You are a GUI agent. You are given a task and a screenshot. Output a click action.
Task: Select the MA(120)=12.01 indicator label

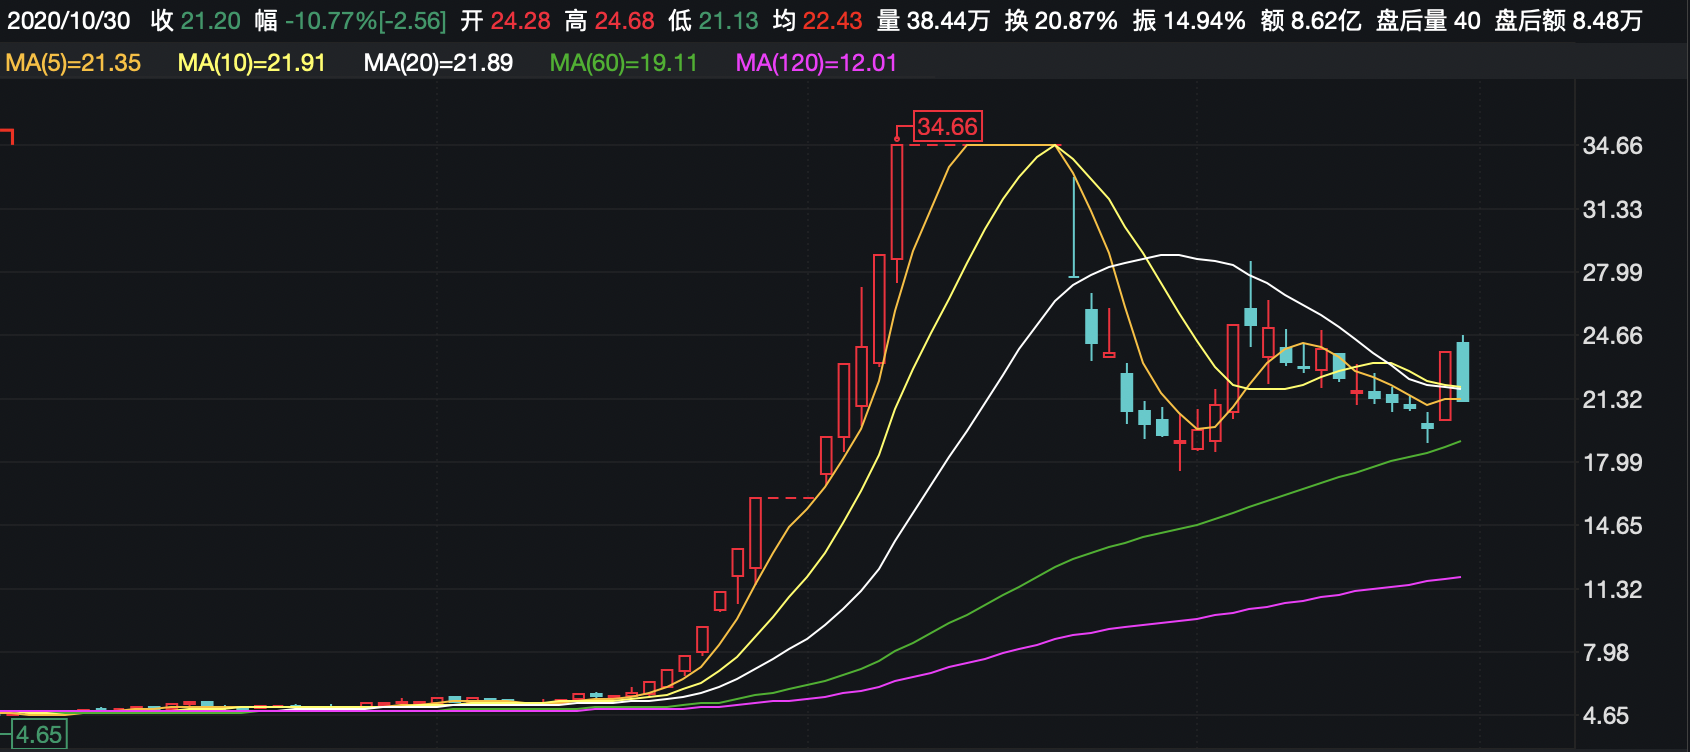tap(816, 63)
